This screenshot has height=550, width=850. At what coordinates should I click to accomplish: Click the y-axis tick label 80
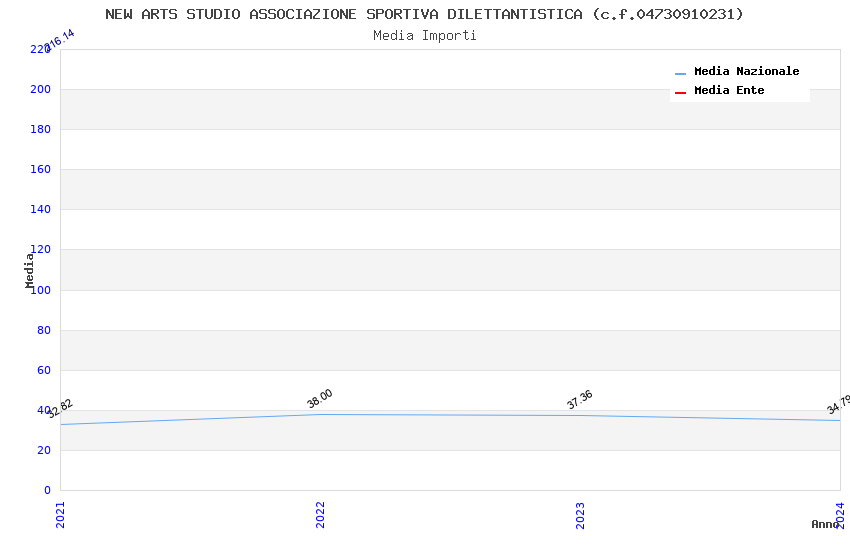coord(44,330)
